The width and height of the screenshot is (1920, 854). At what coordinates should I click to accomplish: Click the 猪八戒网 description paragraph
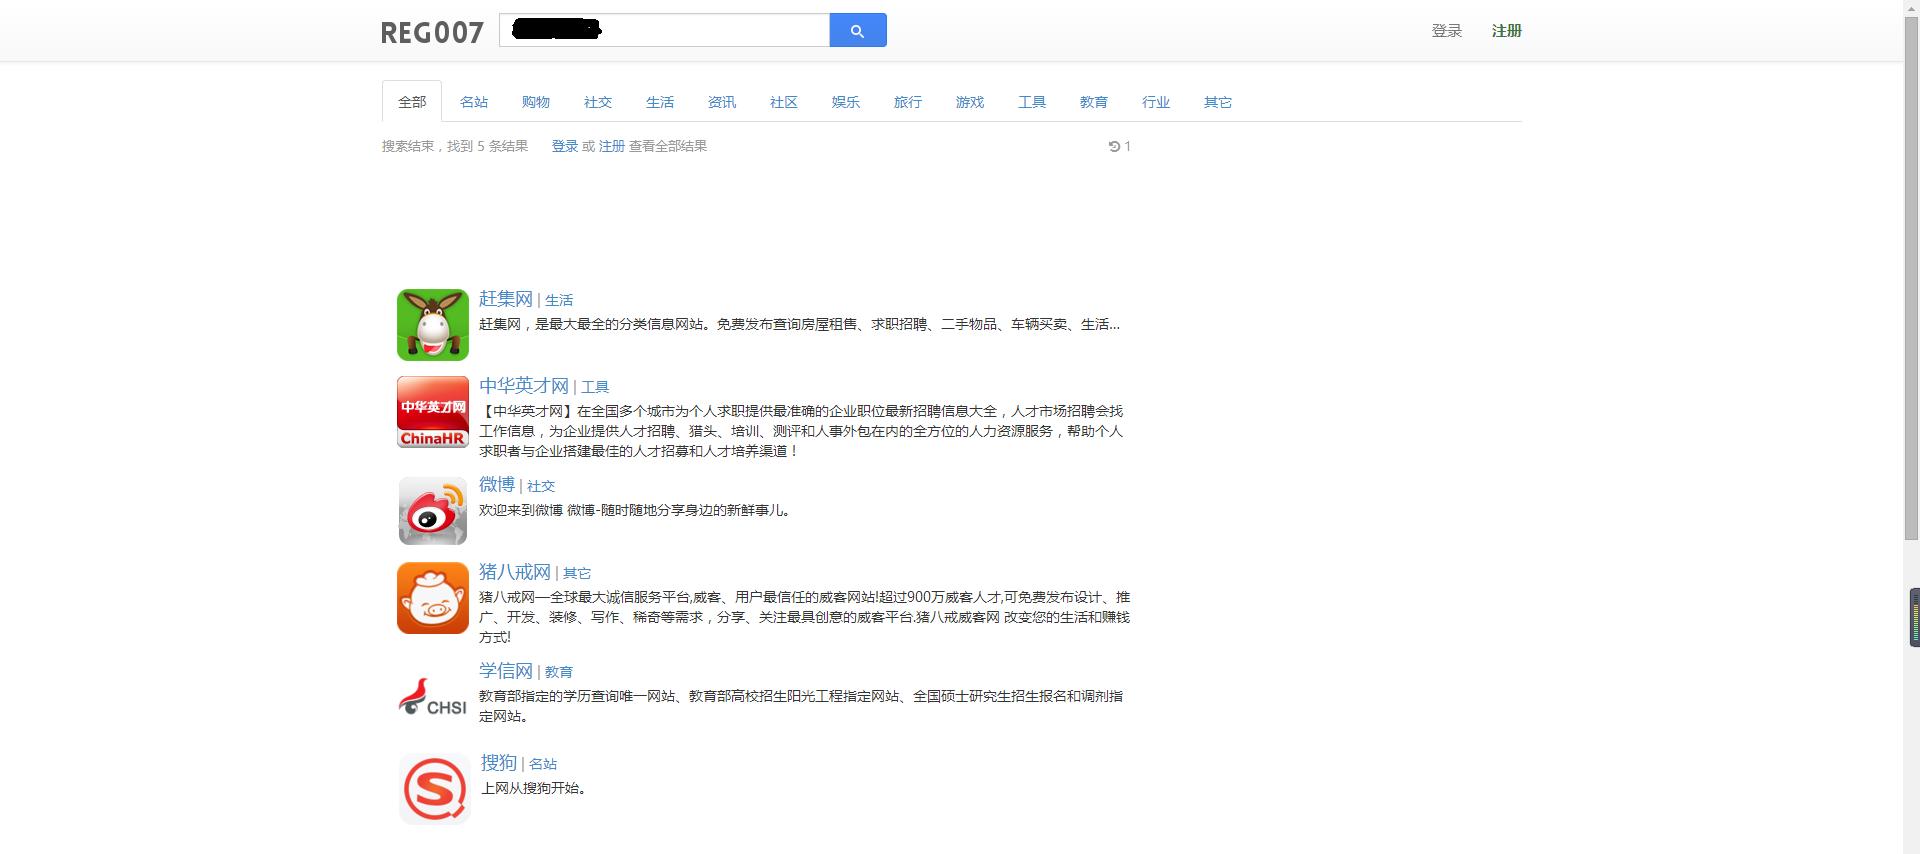804,617
